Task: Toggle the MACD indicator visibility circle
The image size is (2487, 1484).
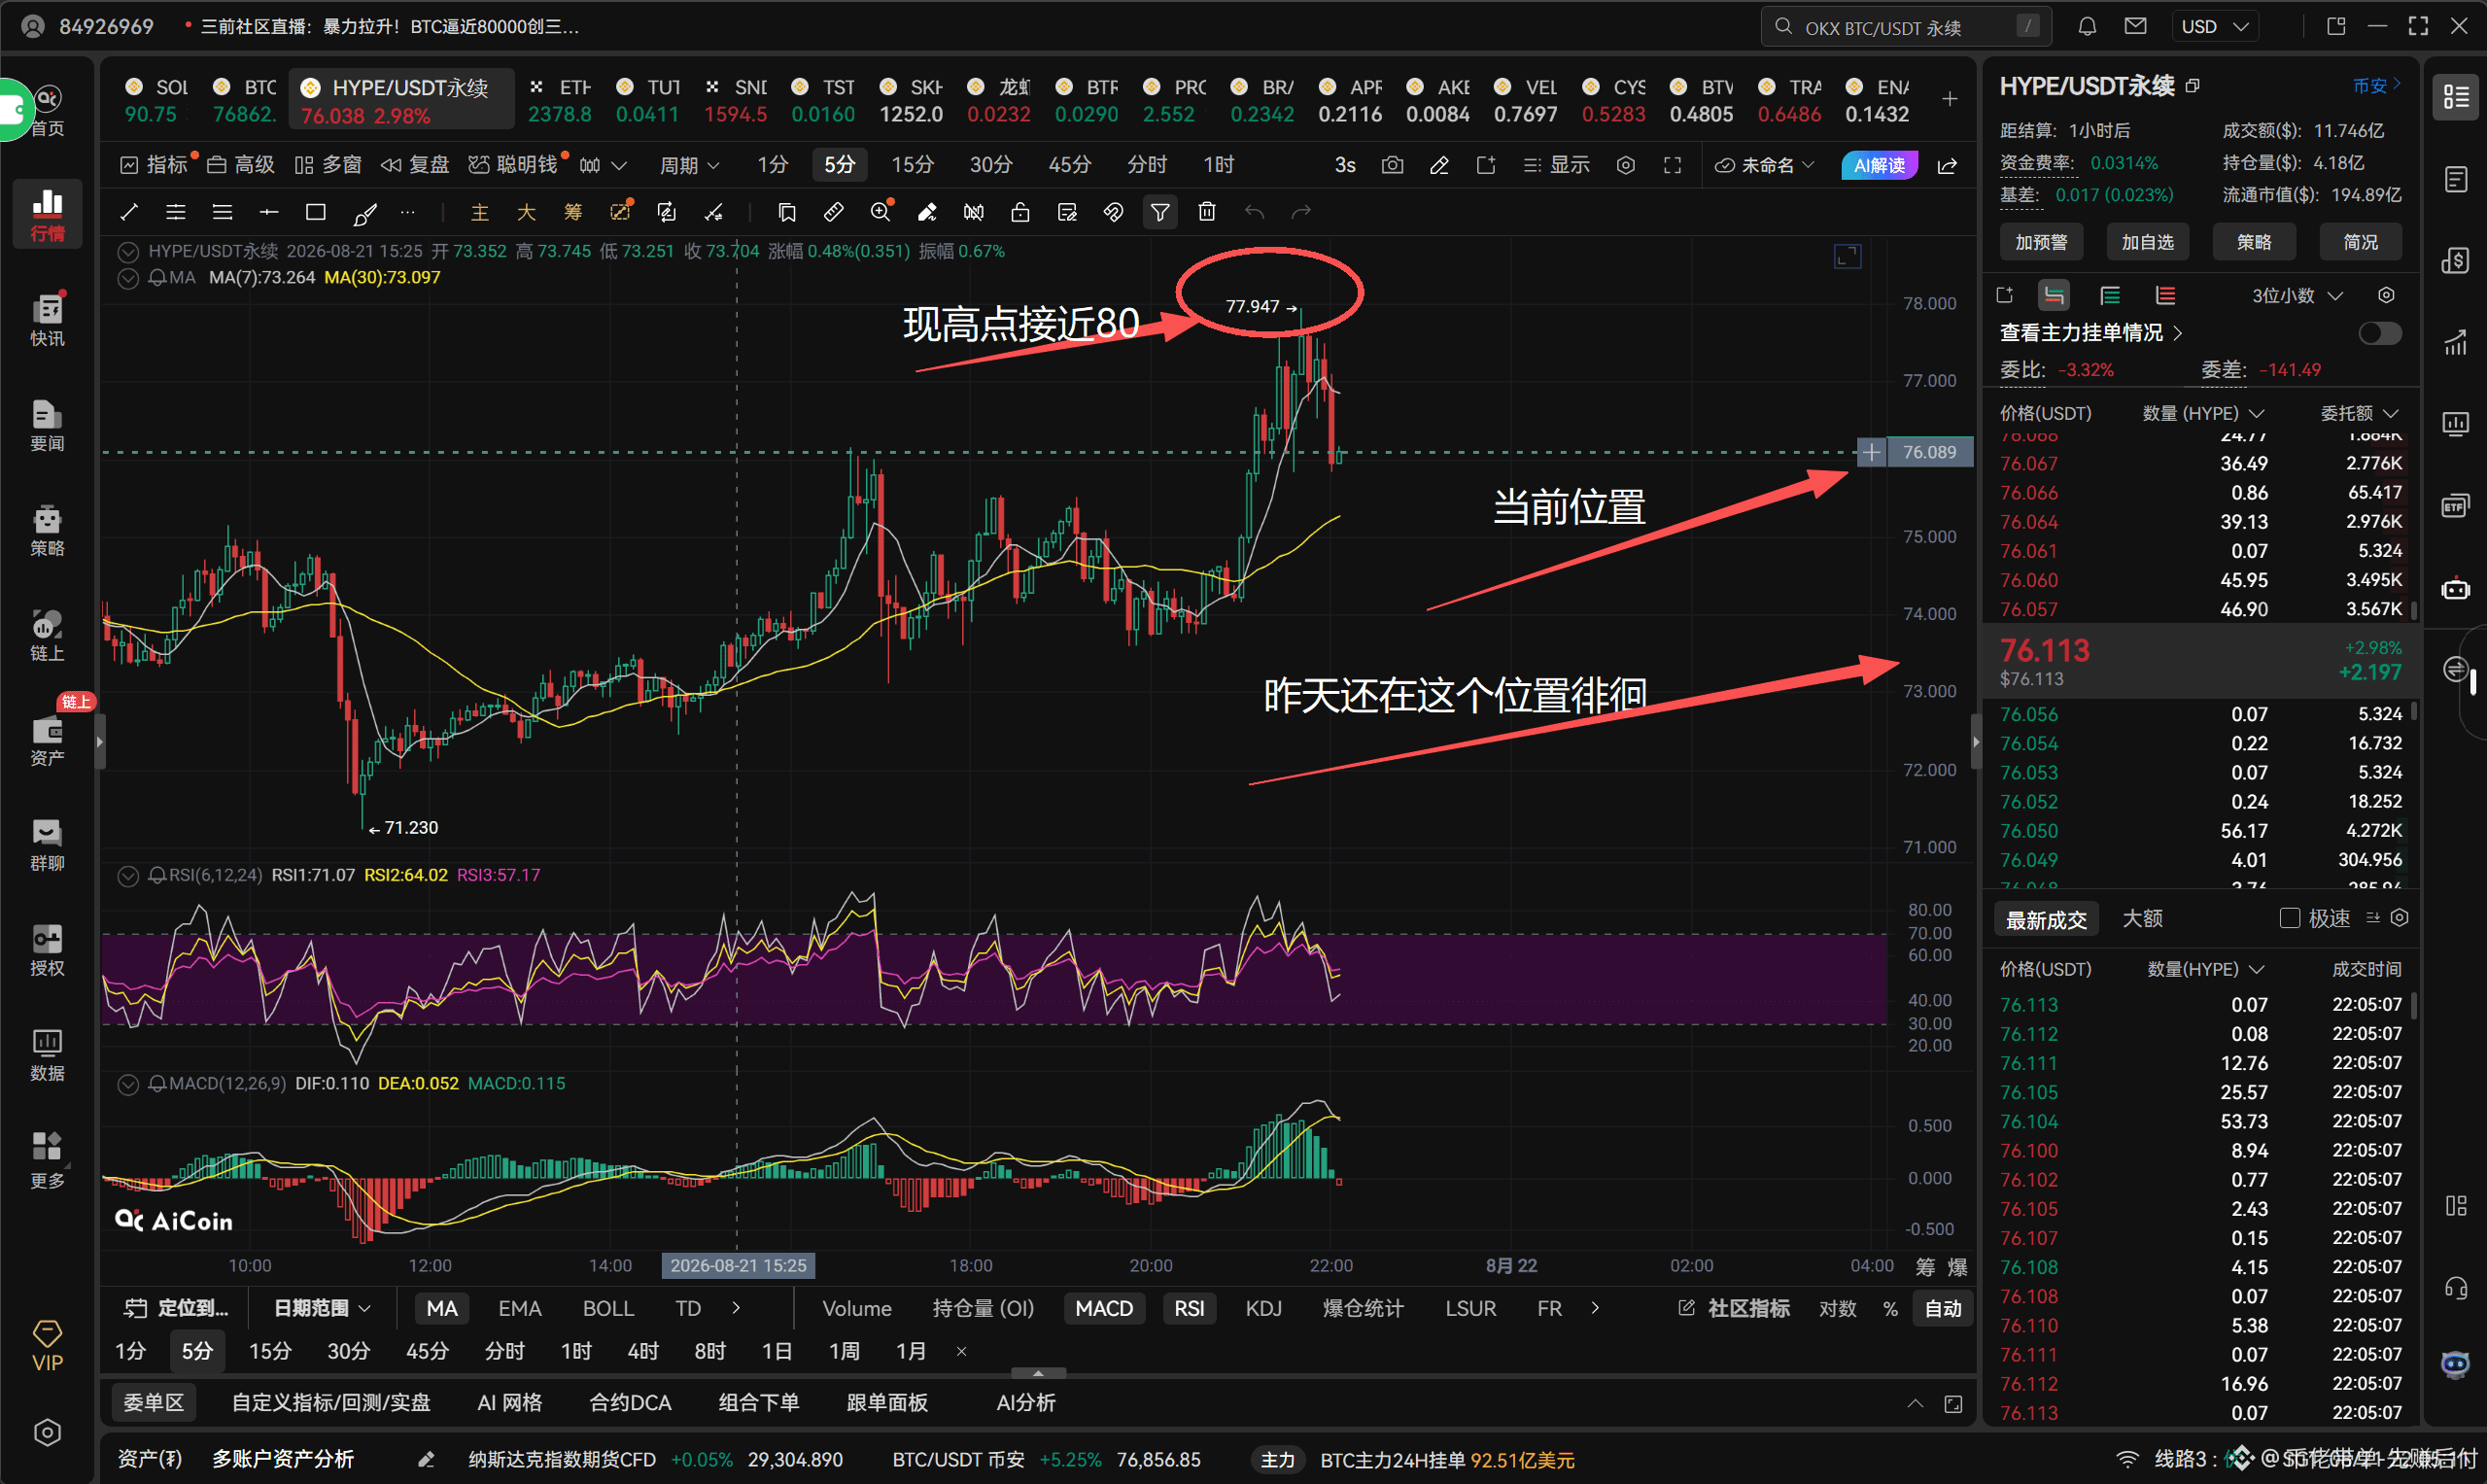Action: (x=128, y=1084)
